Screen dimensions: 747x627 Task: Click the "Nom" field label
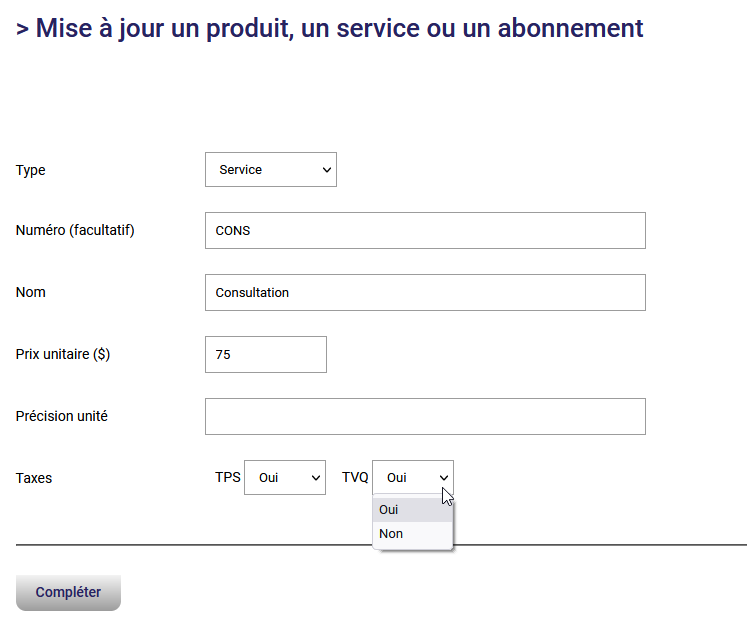(x=31, y=293)
